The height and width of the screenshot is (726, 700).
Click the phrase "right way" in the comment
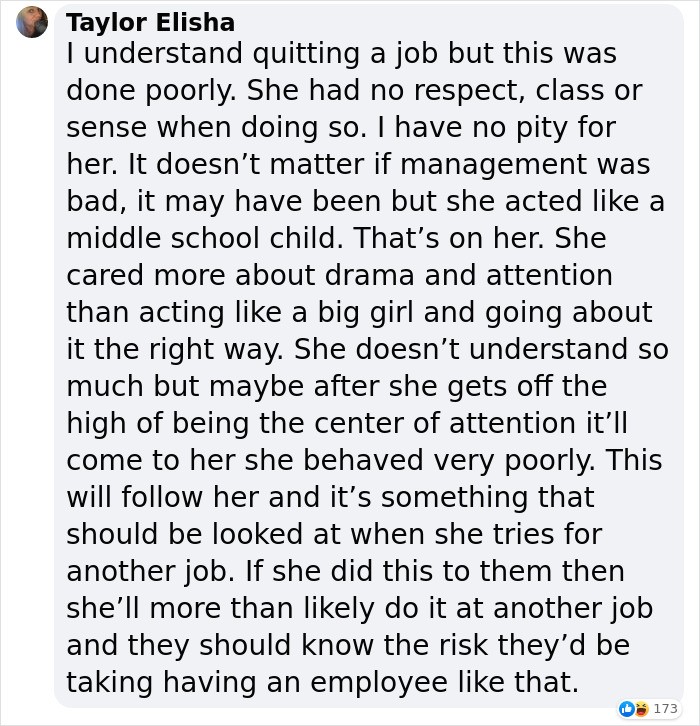[x=216, y=350]
